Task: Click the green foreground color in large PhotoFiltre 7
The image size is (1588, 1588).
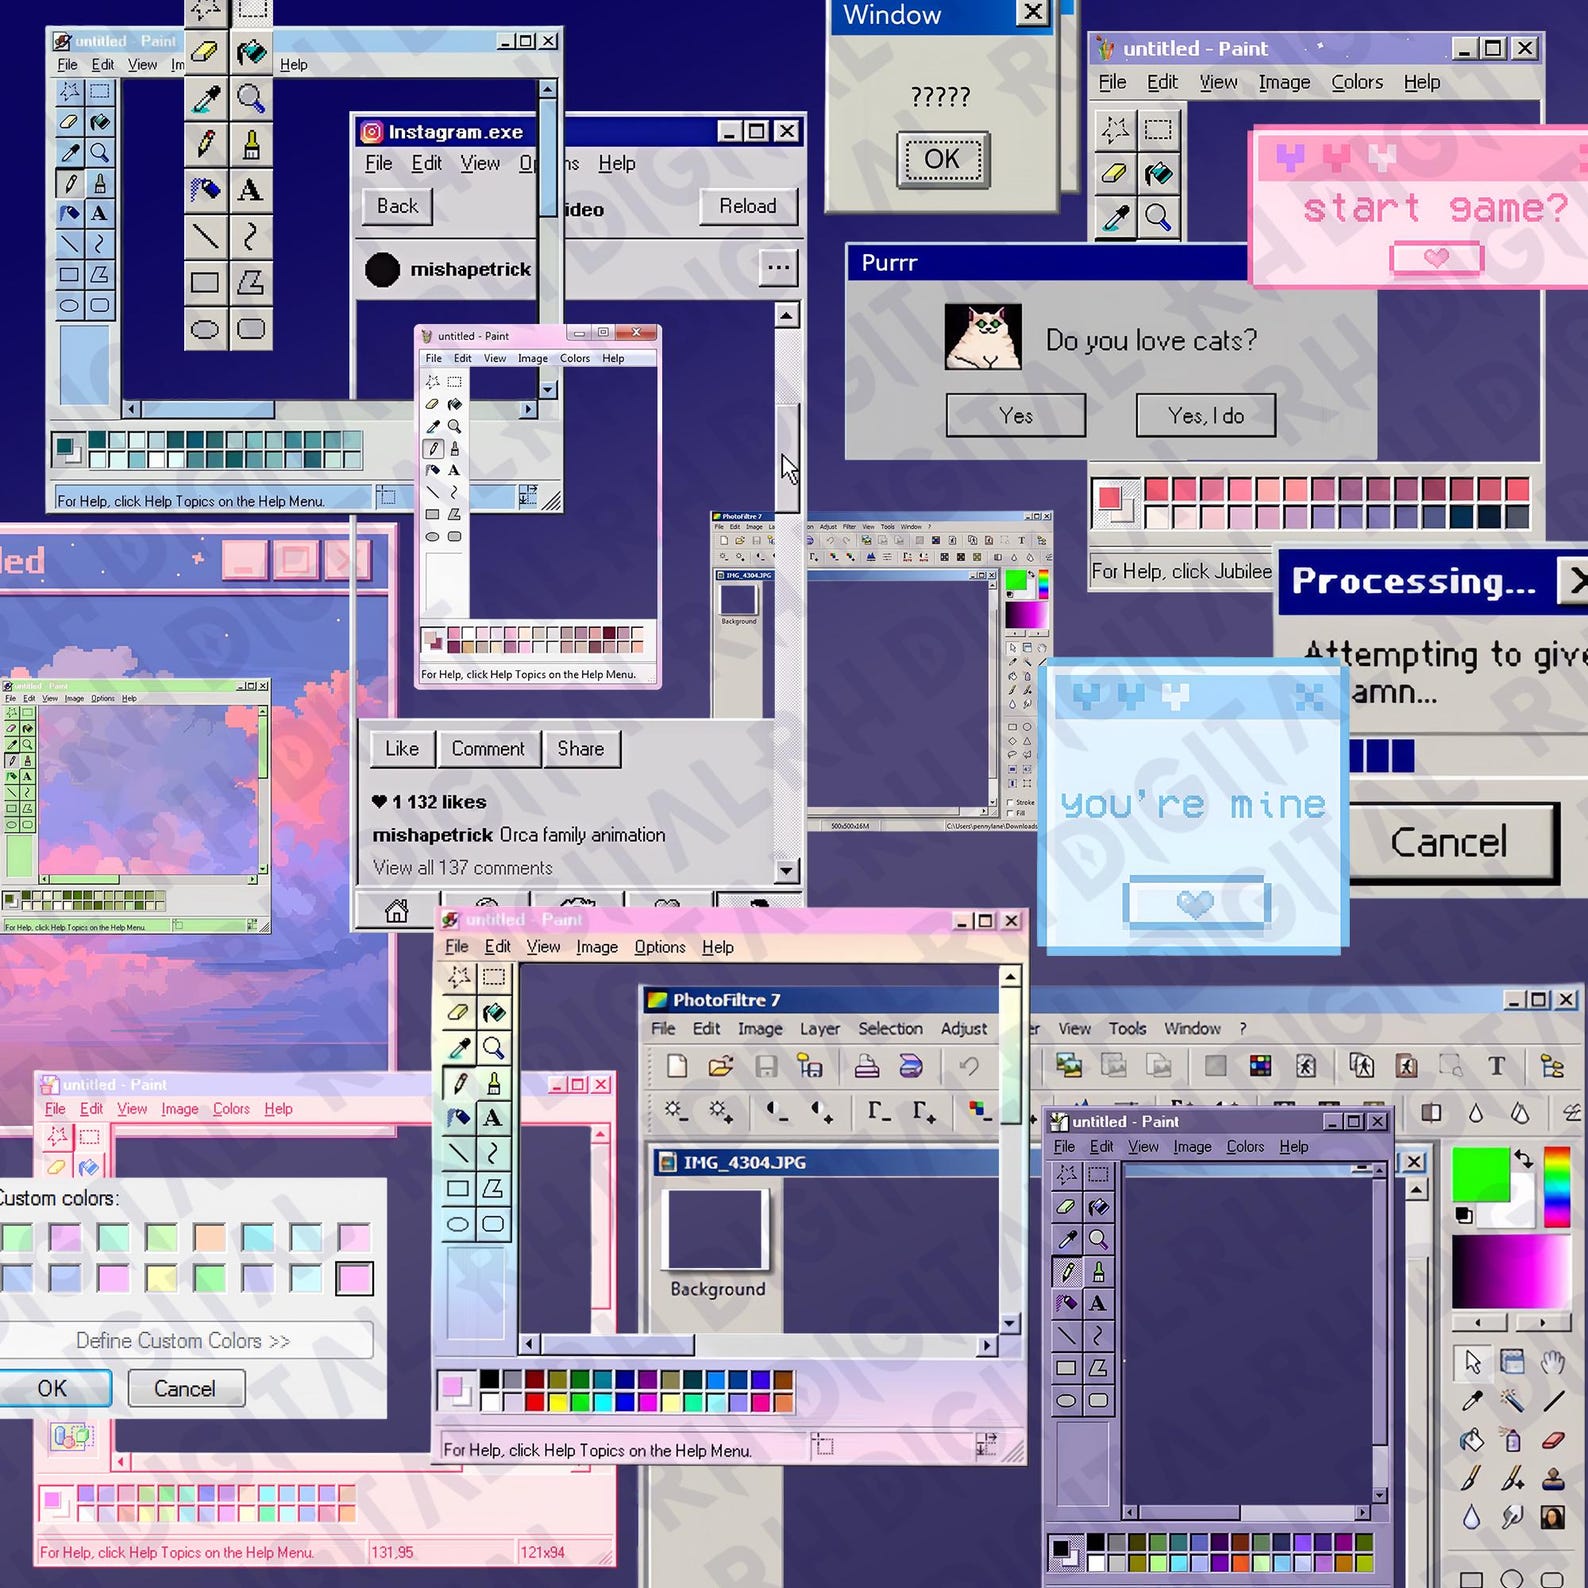Action: [x=1480, y=1174]
